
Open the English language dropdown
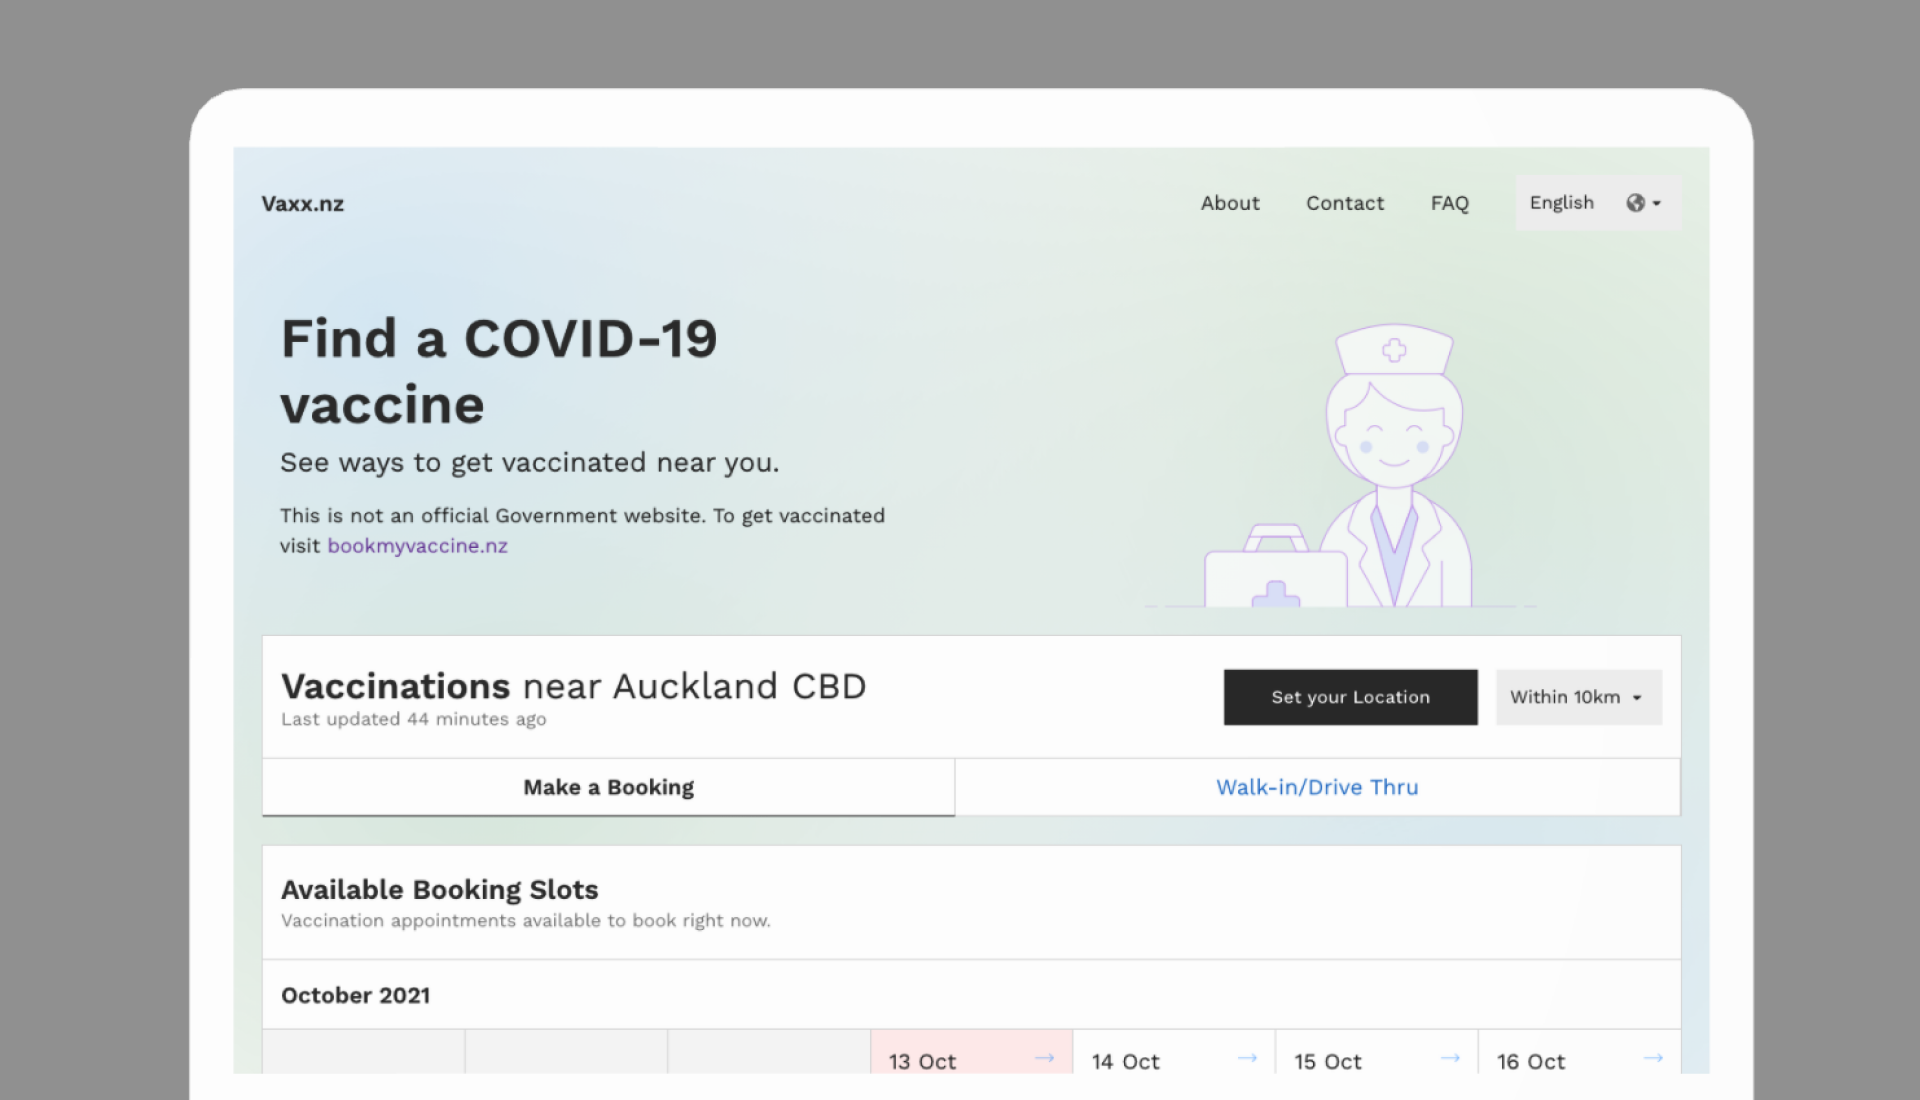pyautogui.click(x=1598, y=203)
